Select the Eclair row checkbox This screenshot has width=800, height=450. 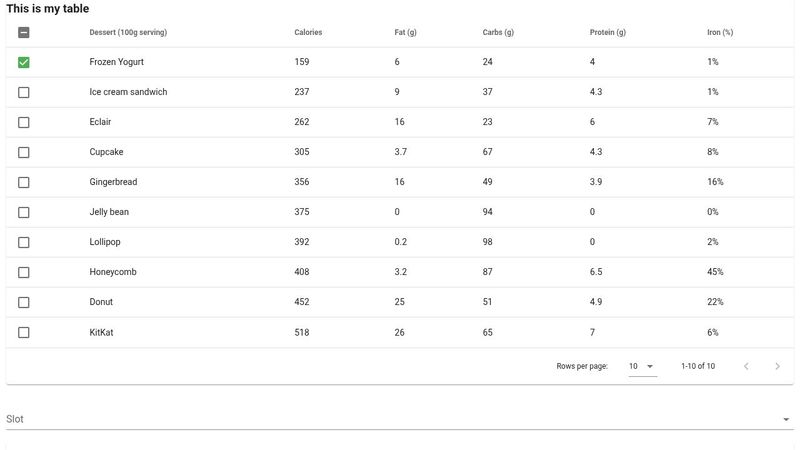(x=24, y=122)
